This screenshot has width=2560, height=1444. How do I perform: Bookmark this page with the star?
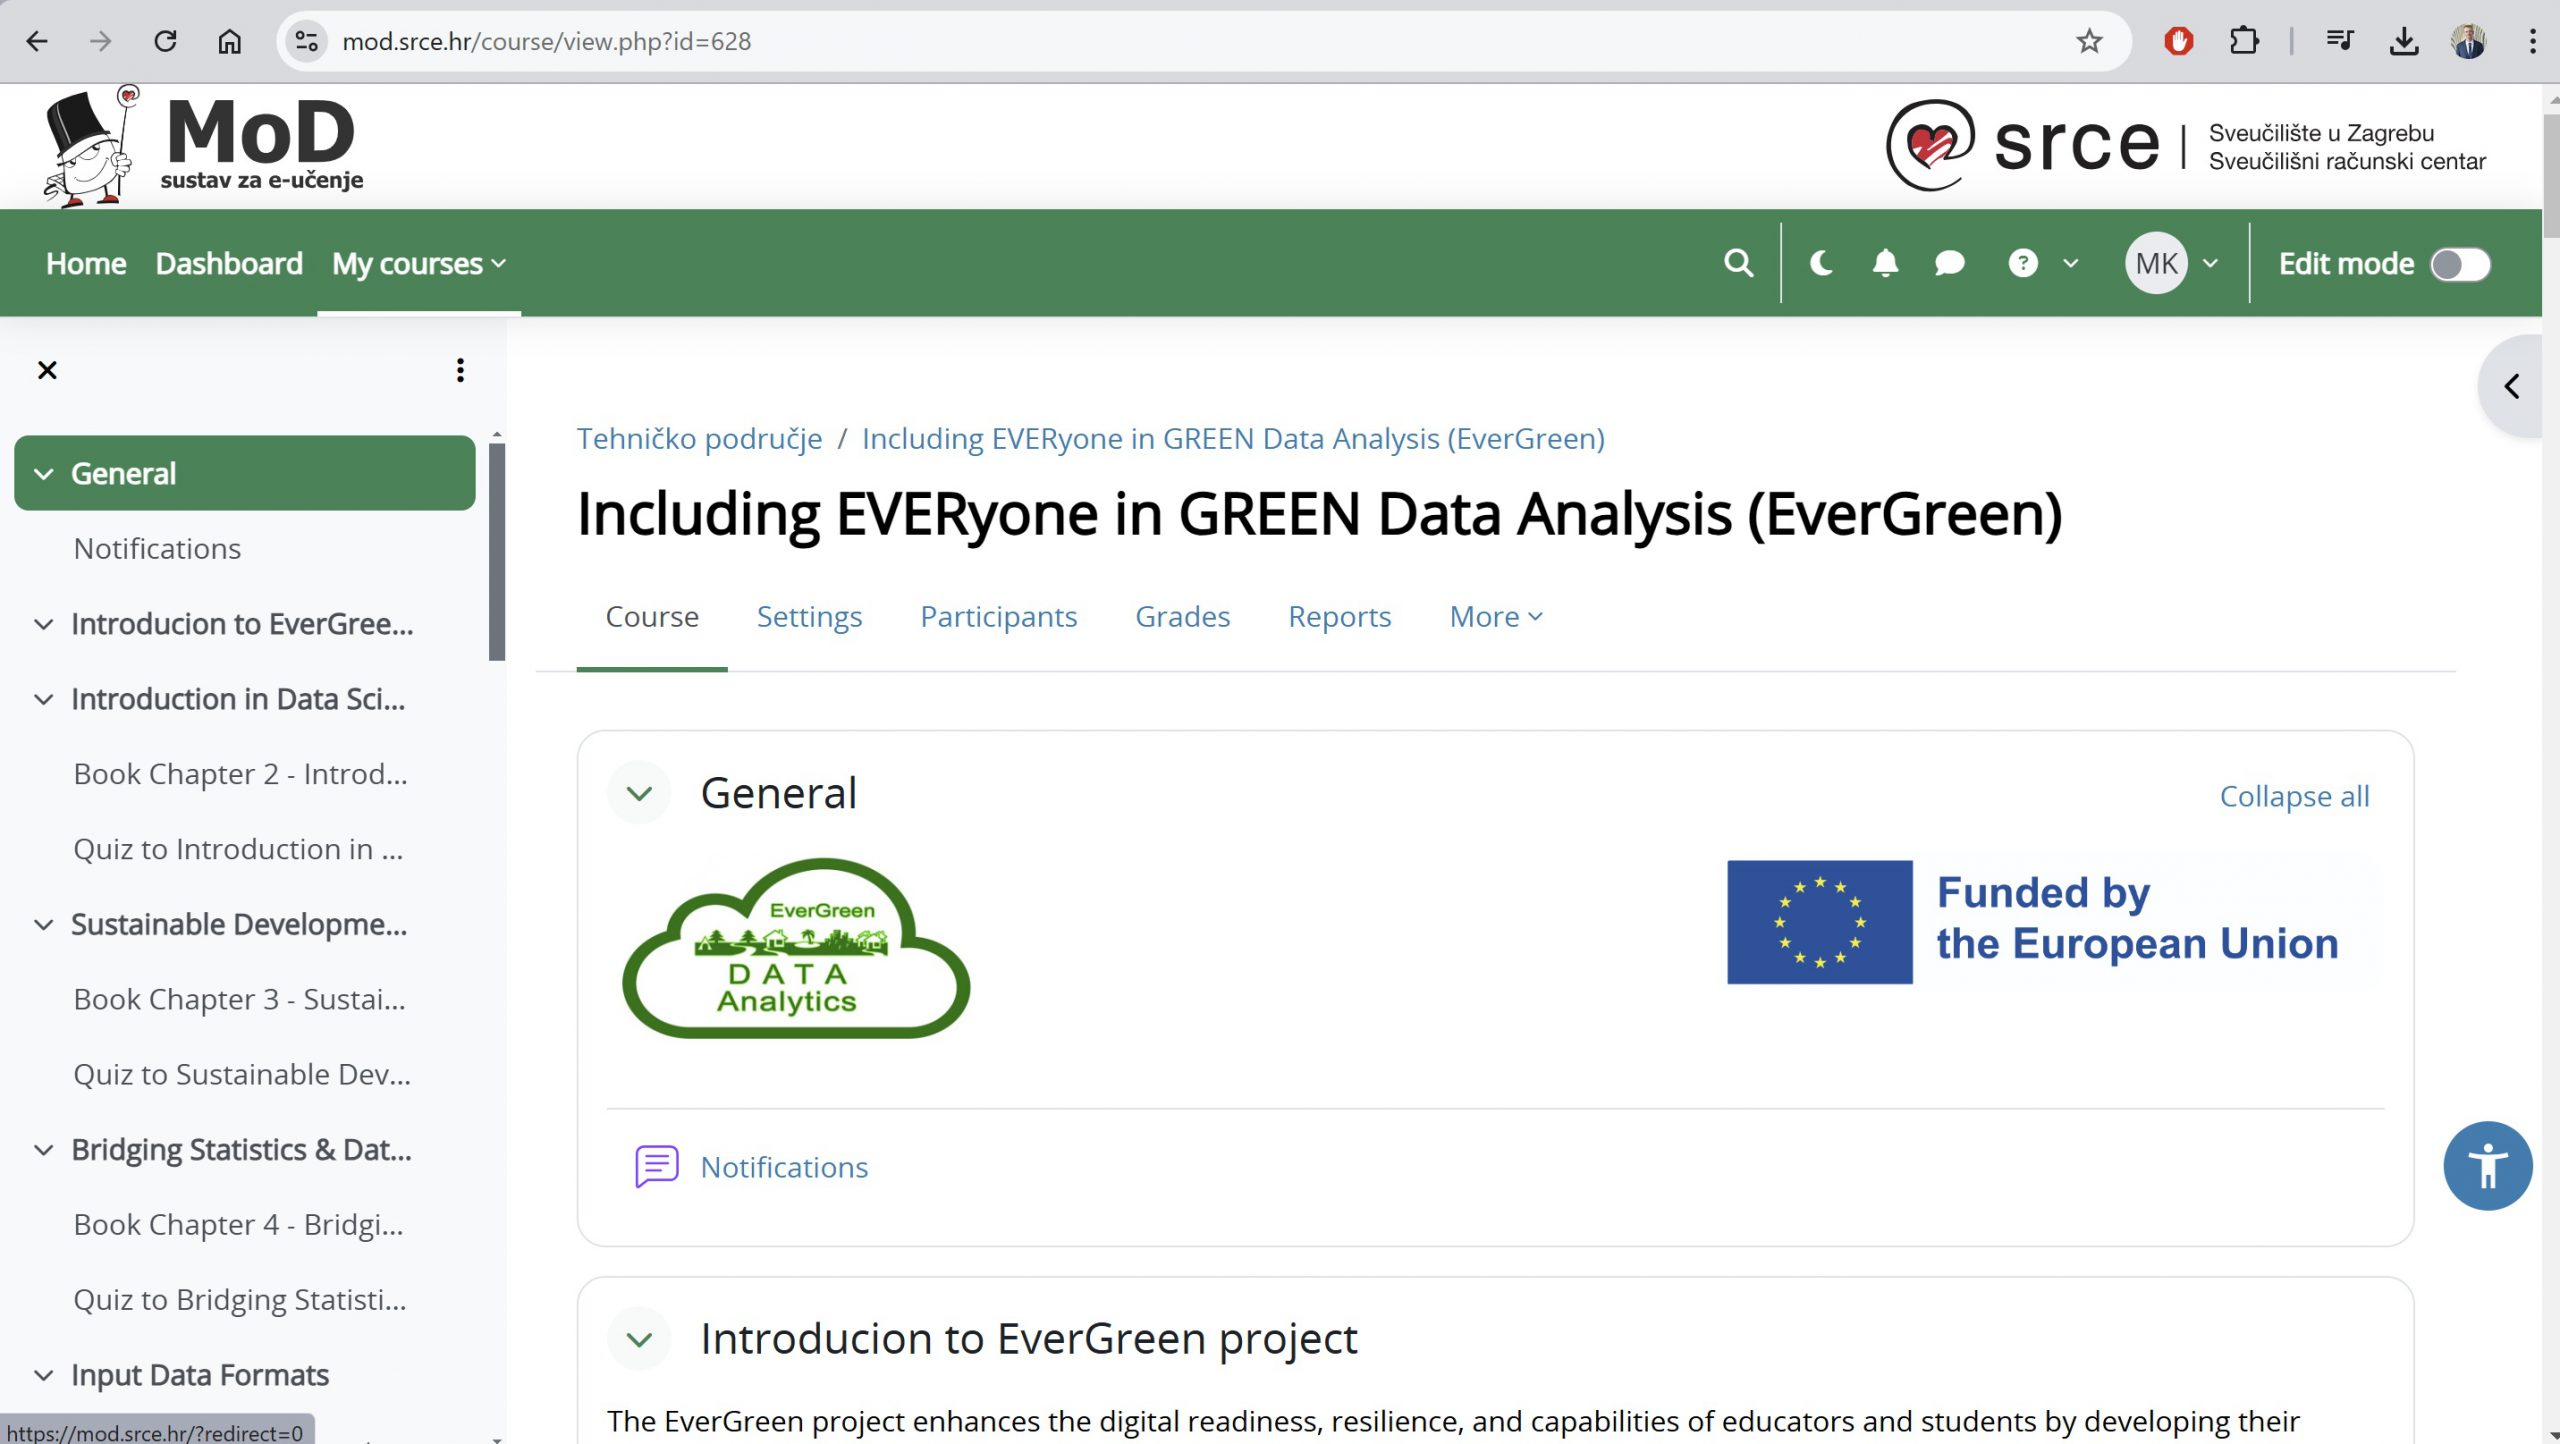[2088, 41]
